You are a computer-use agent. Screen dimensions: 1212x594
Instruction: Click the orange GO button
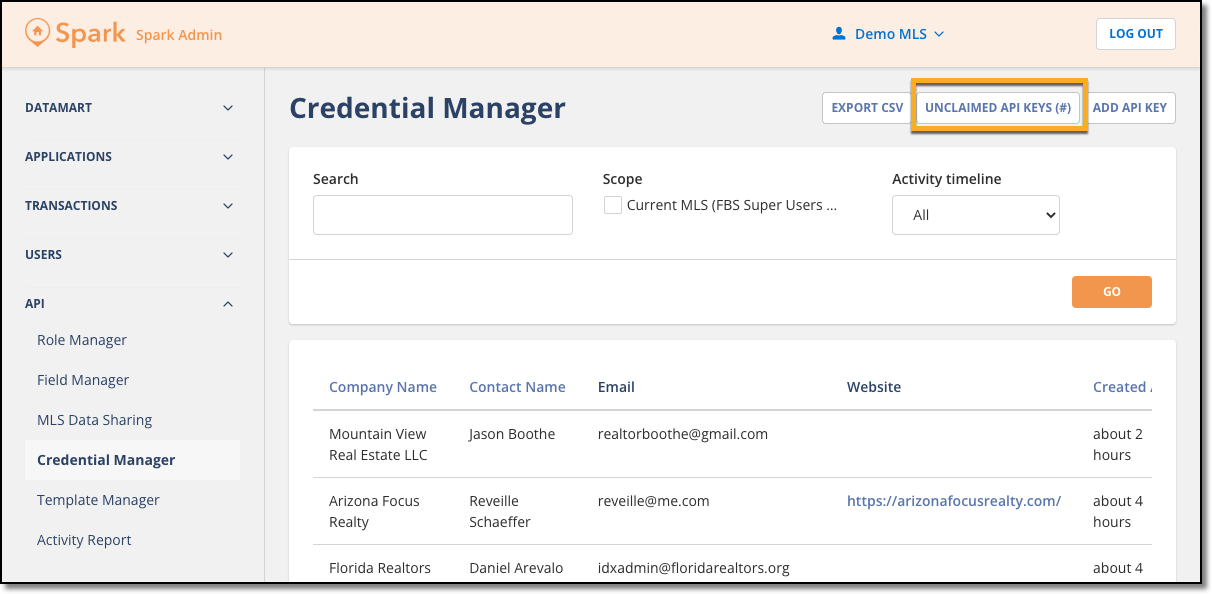tap(1112, 292)
